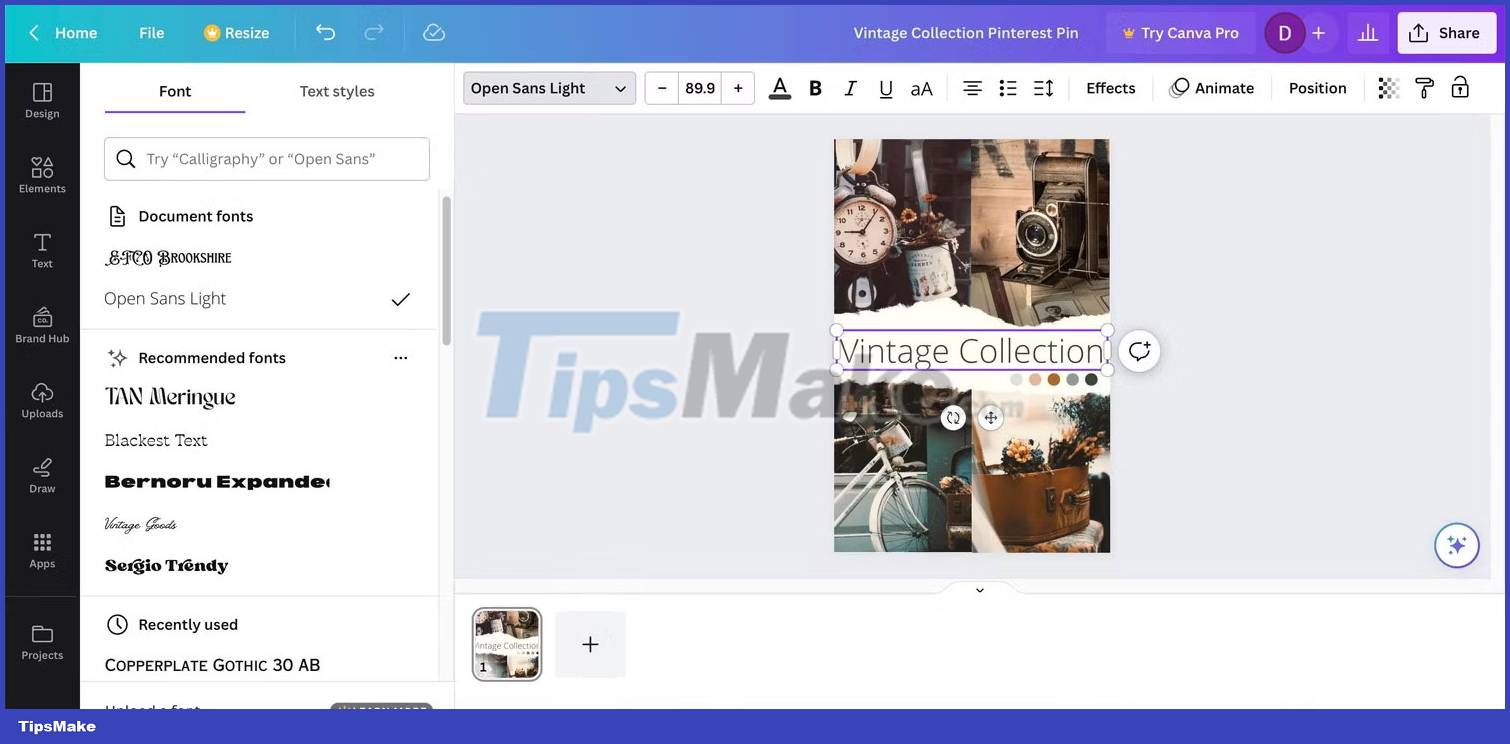Toggle underline formatting

[884, 86]
